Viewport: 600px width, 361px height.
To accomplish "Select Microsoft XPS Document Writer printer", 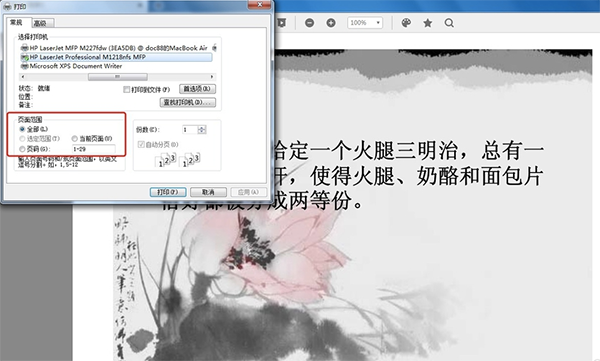I will coord(72,66).
